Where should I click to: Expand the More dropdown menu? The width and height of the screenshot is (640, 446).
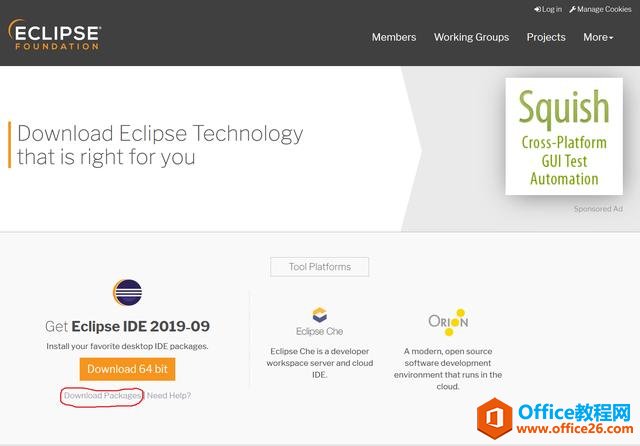tap(598, 37)
